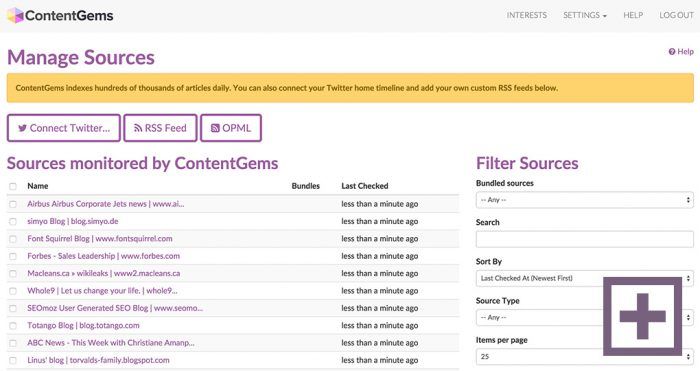Click LOG OUT in top navigation

(676, 15)
